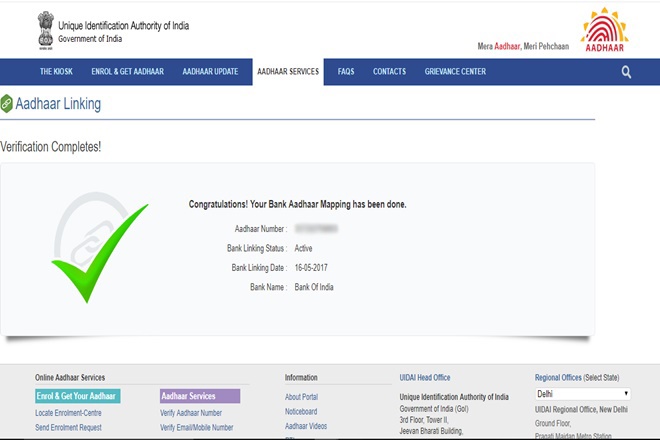Open the Aadhaar Videos link
The image size is (660, 440).
pyautogui.click(x=305, y=426)
